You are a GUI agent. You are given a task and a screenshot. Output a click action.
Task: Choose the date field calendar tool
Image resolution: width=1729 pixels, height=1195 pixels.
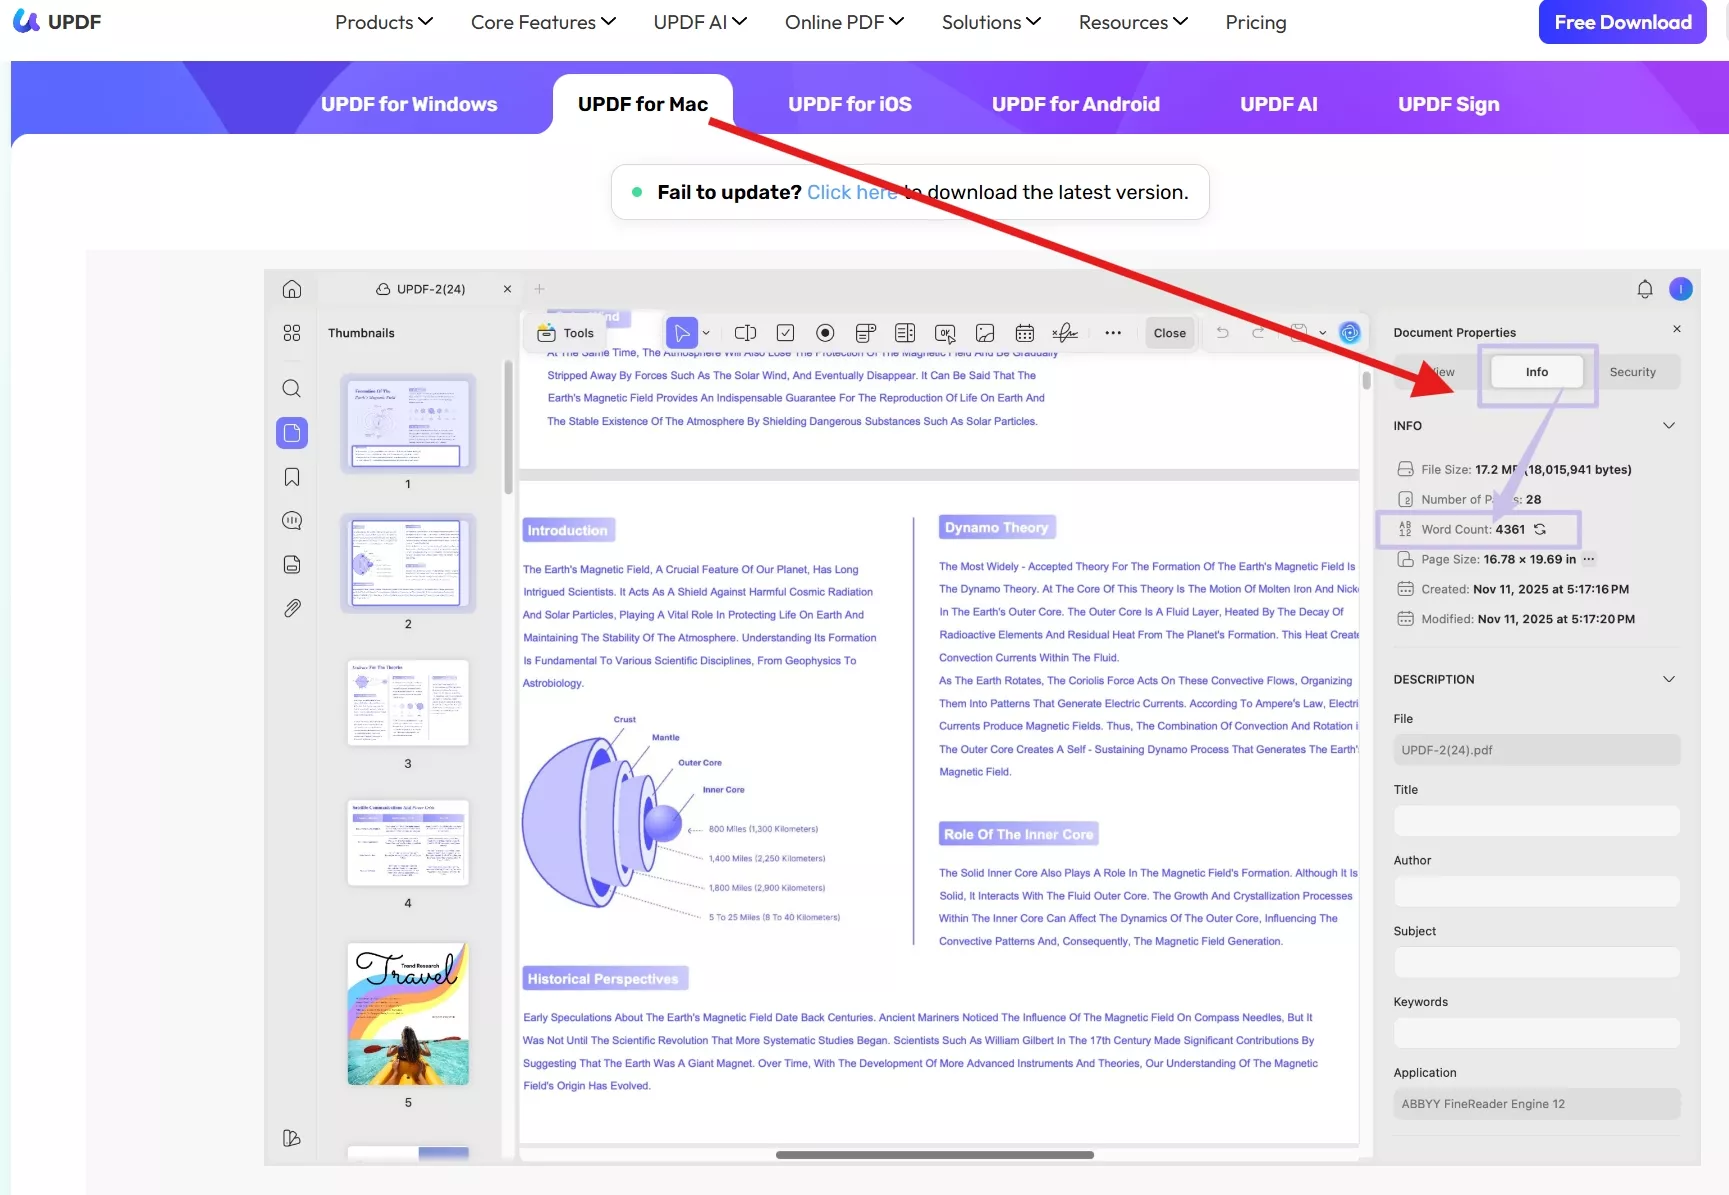[1025, 333]
